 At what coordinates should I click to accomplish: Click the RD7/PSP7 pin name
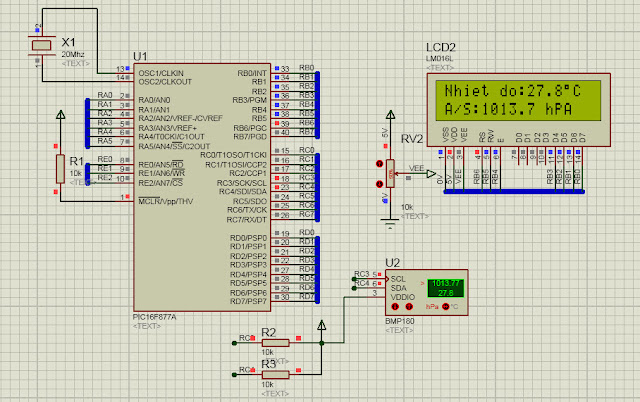248,302
